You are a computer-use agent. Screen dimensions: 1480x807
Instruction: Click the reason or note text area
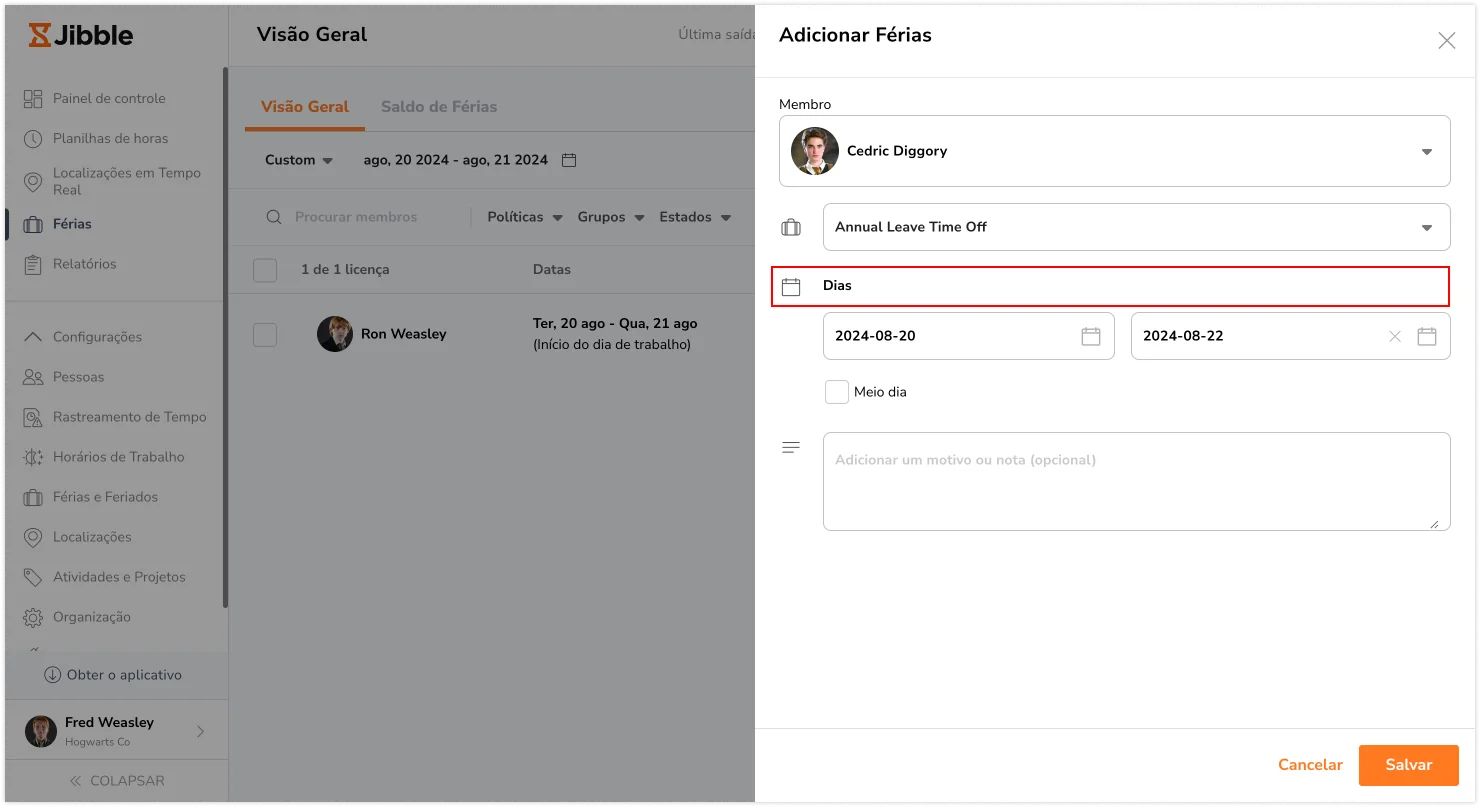[1137, 481]
